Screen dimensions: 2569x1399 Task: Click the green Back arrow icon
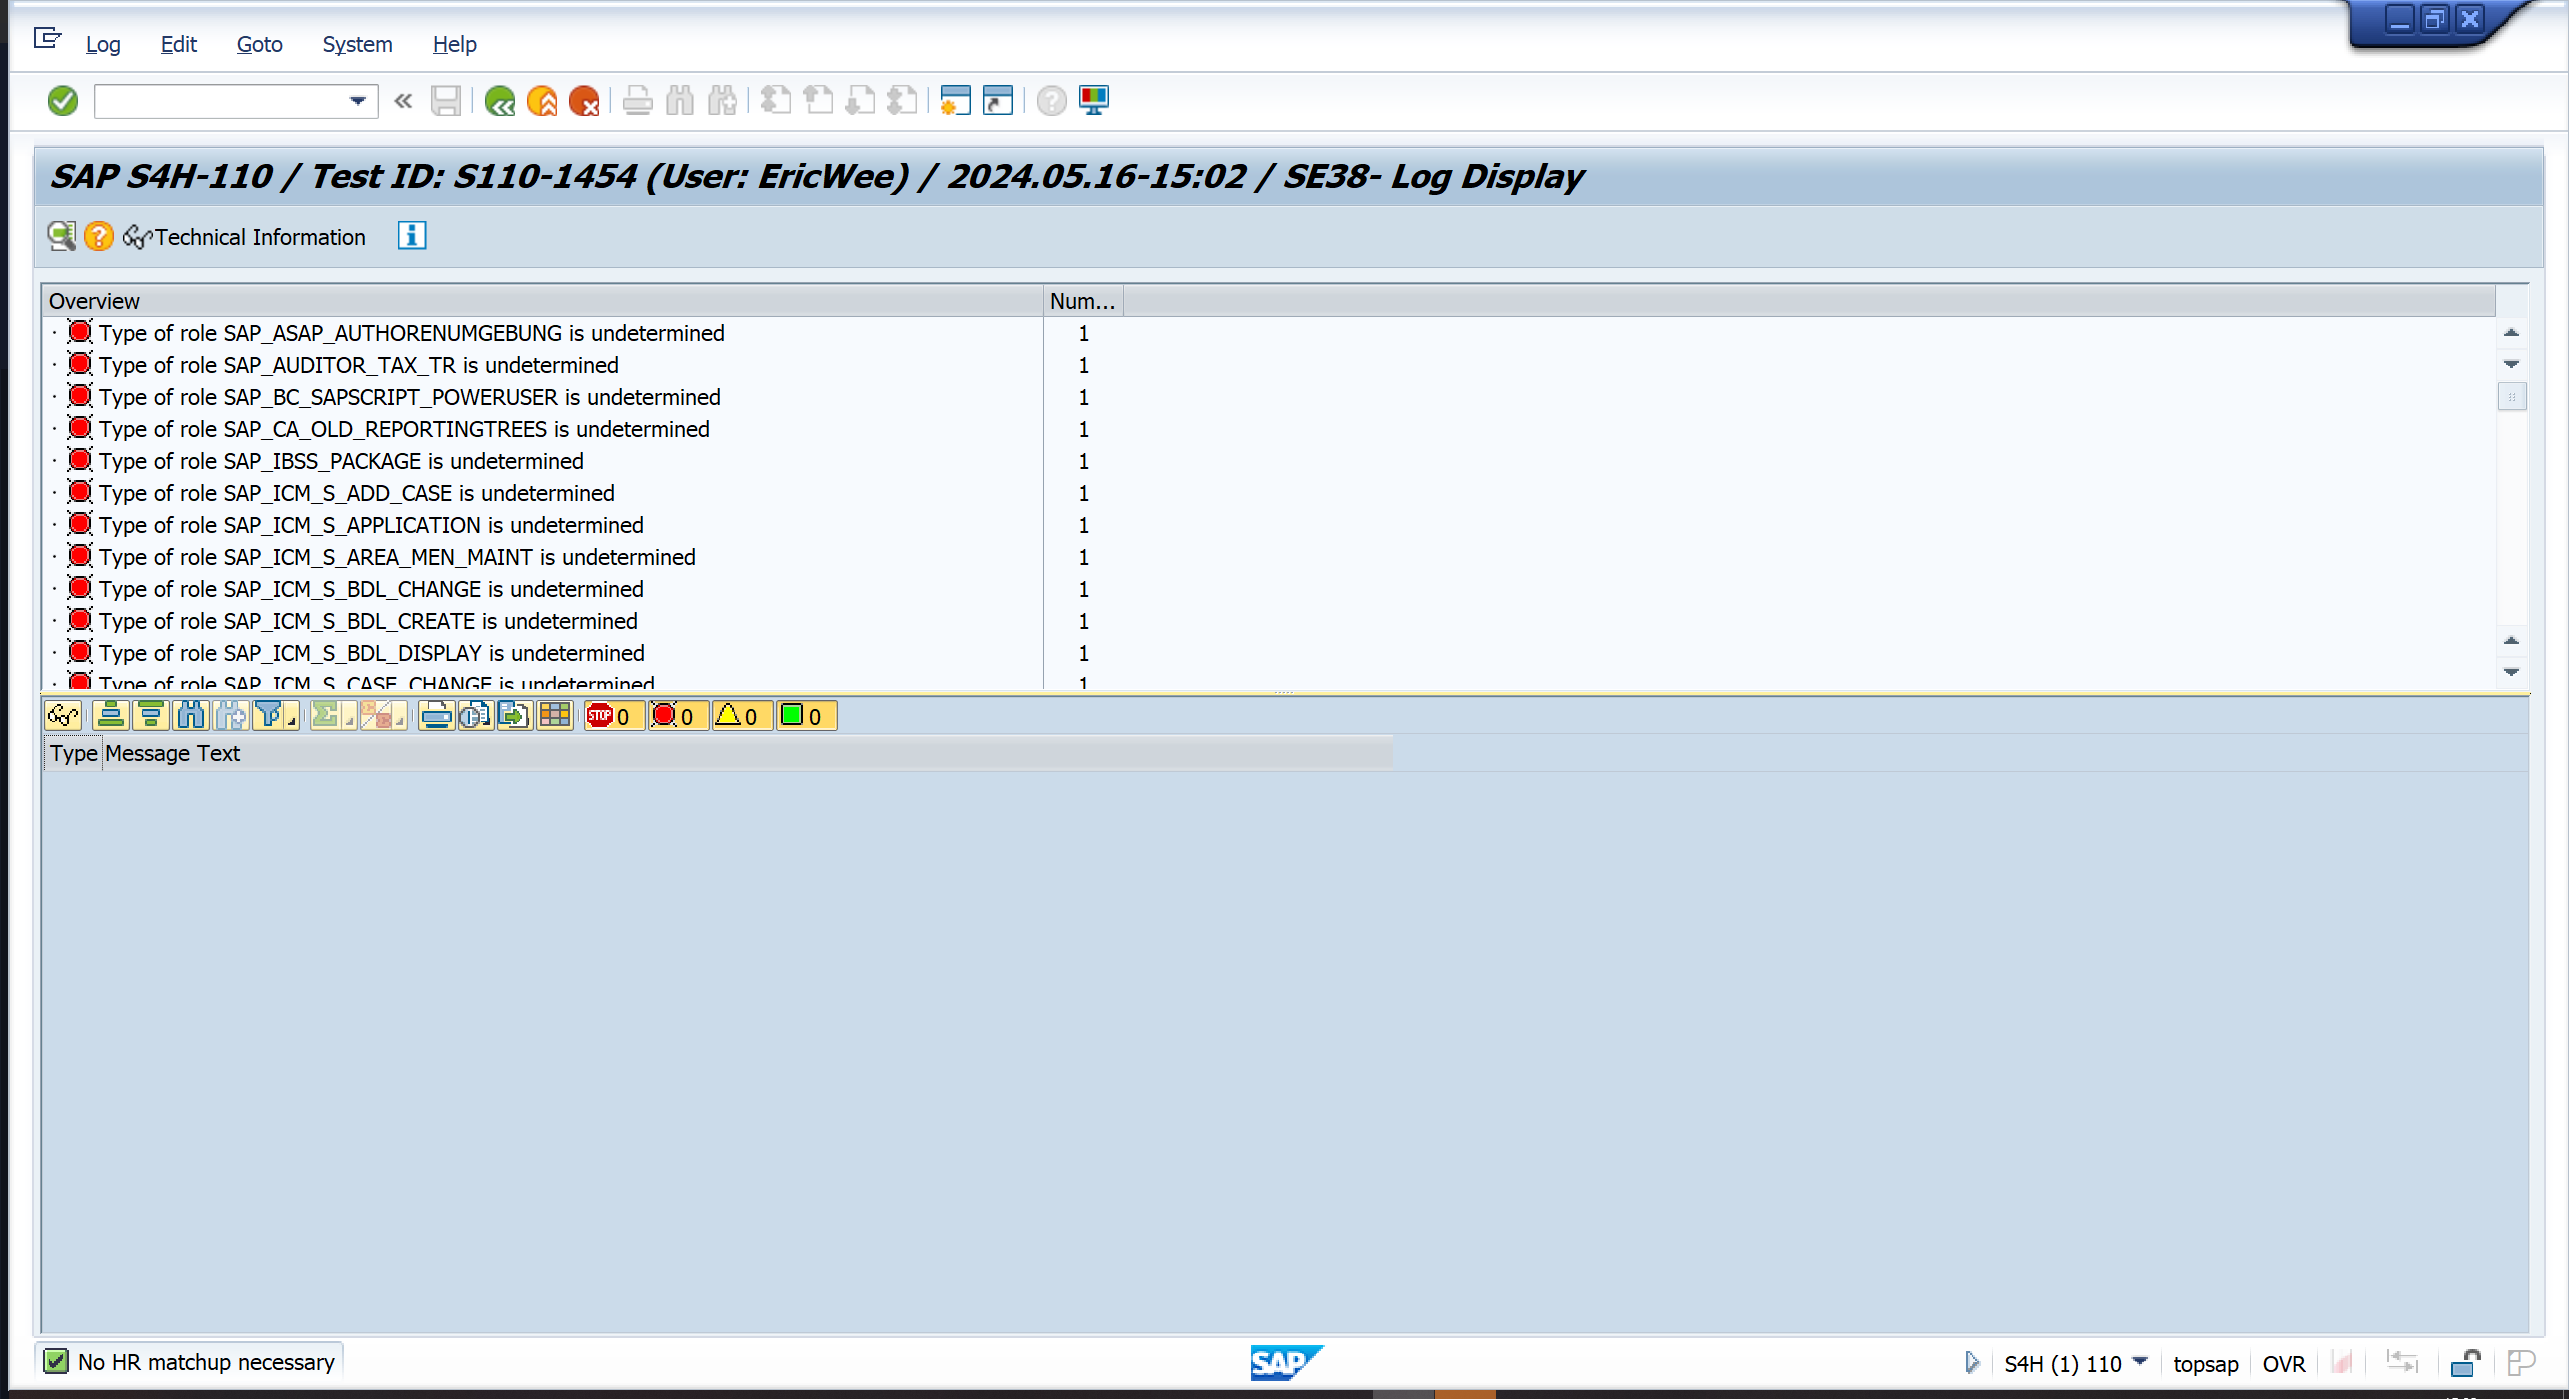pos(499,100)
